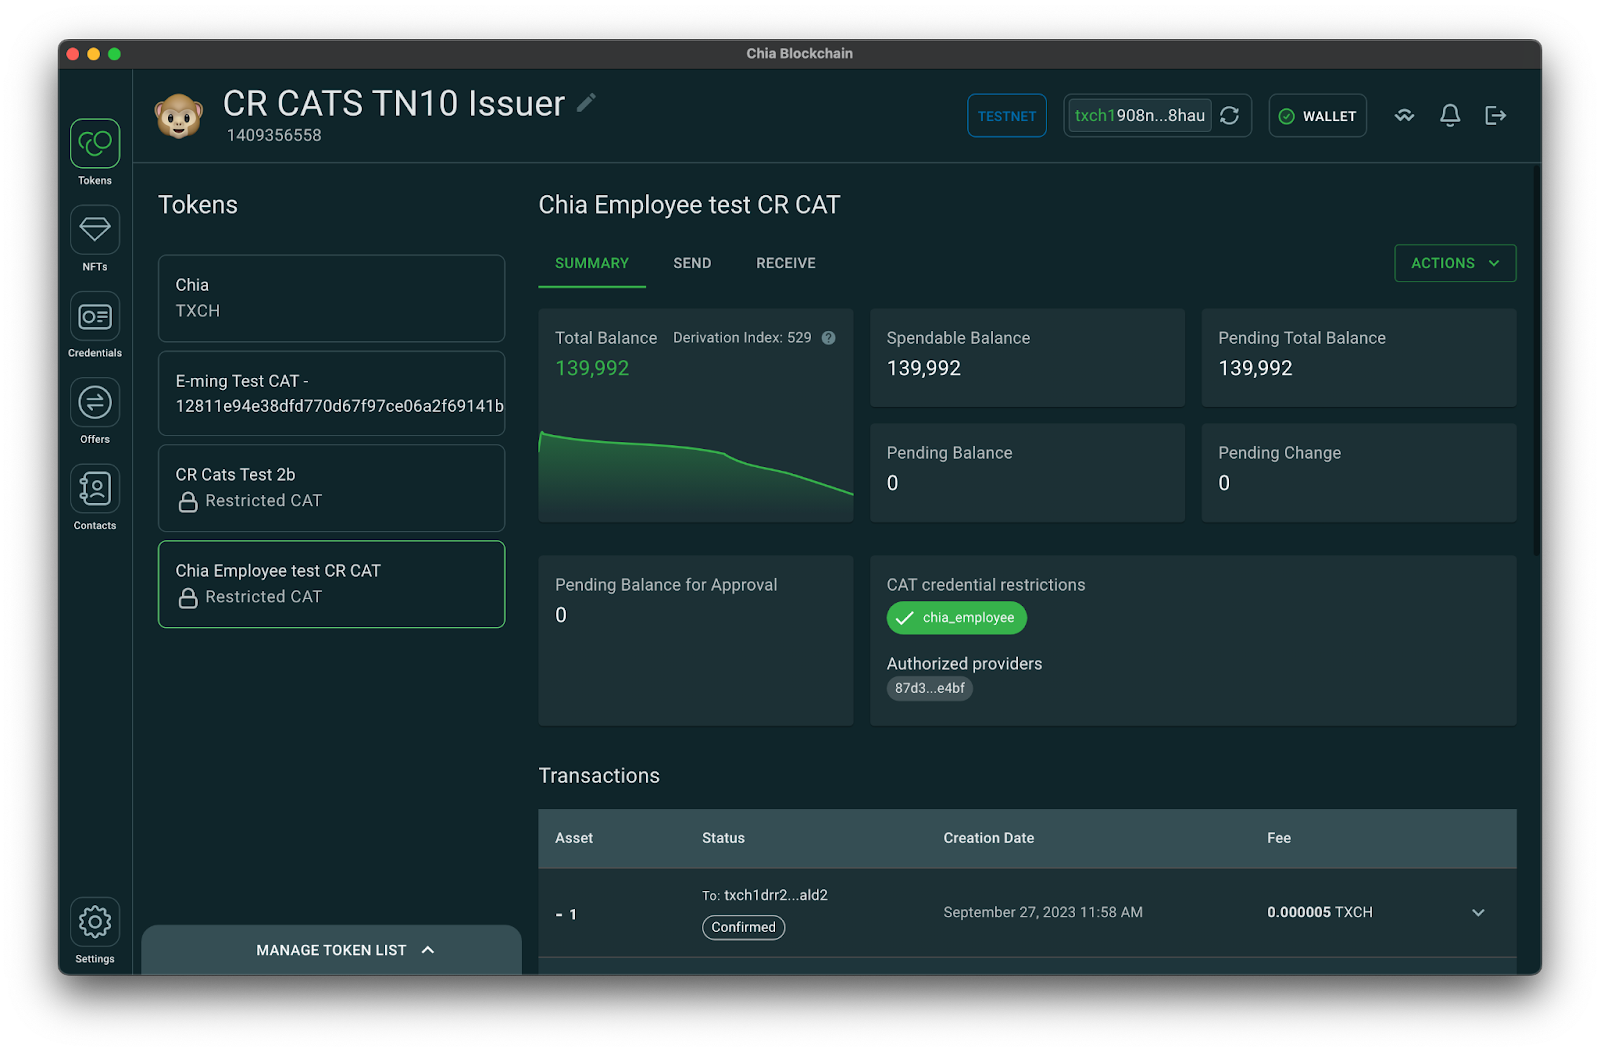Switch to the Receive tab

[786, 263]
